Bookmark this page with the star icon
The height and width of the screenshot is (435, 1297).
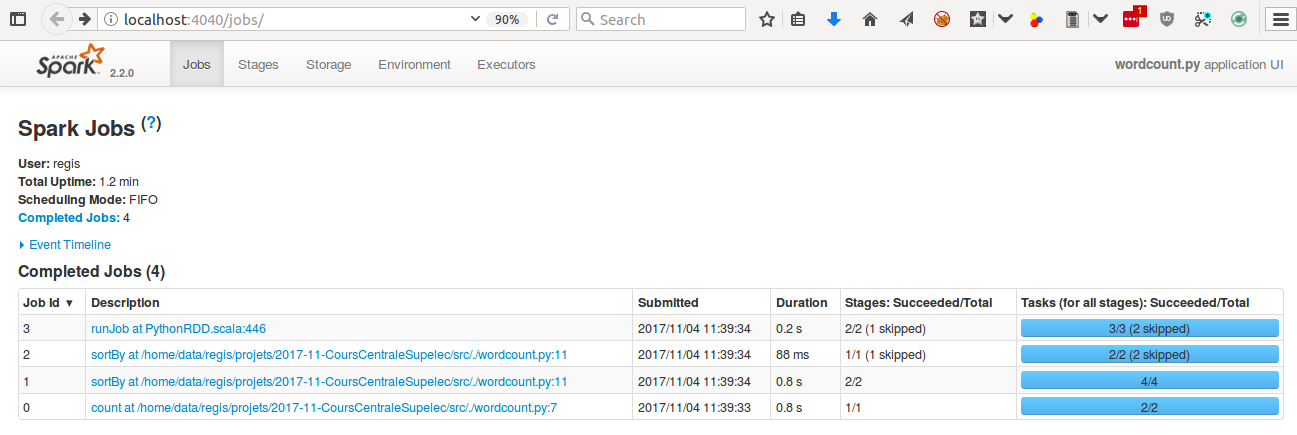tap(767, 19)
